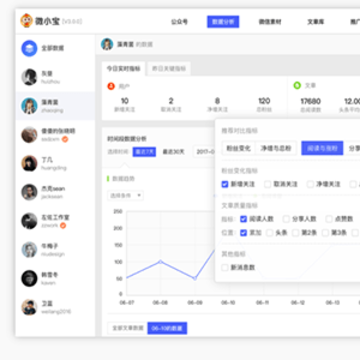The image size is (360, 360).
Task: Click the blue 06-10 data button
Action: 167,328
